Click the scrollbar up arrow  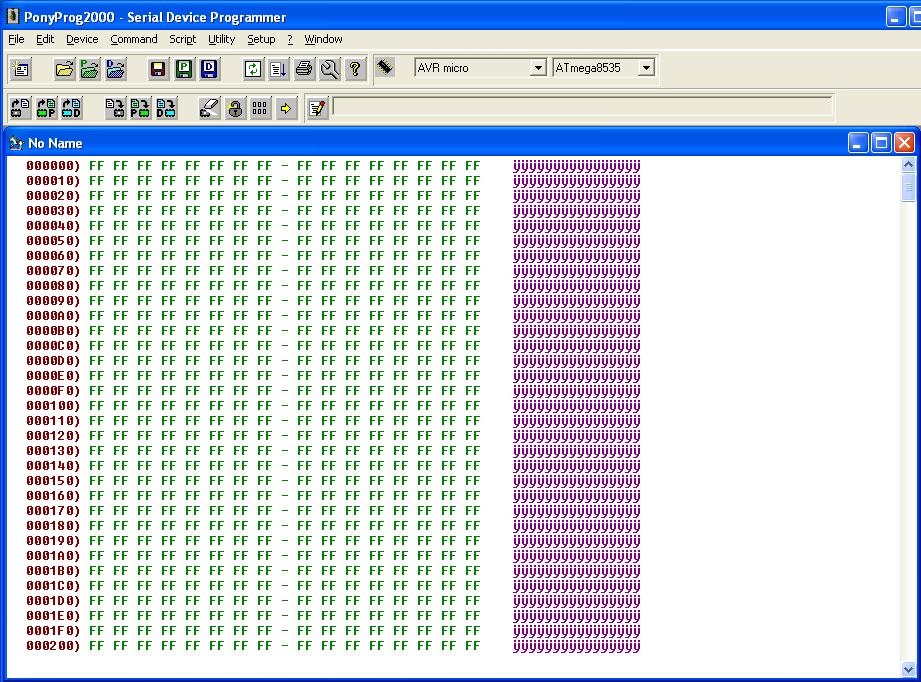[x=908, y=164]
